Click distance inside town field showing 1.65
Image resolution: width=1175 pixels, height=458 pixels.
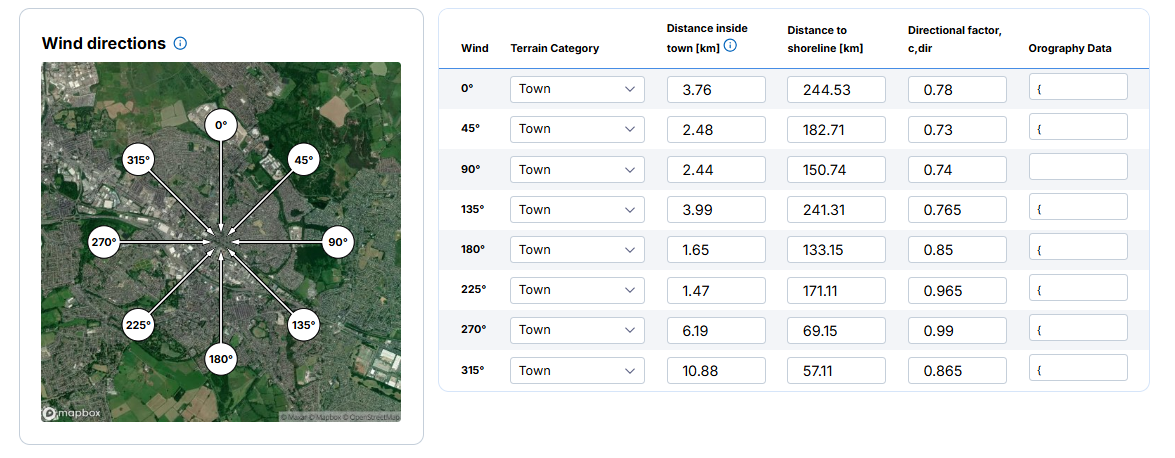click(716, 250)
